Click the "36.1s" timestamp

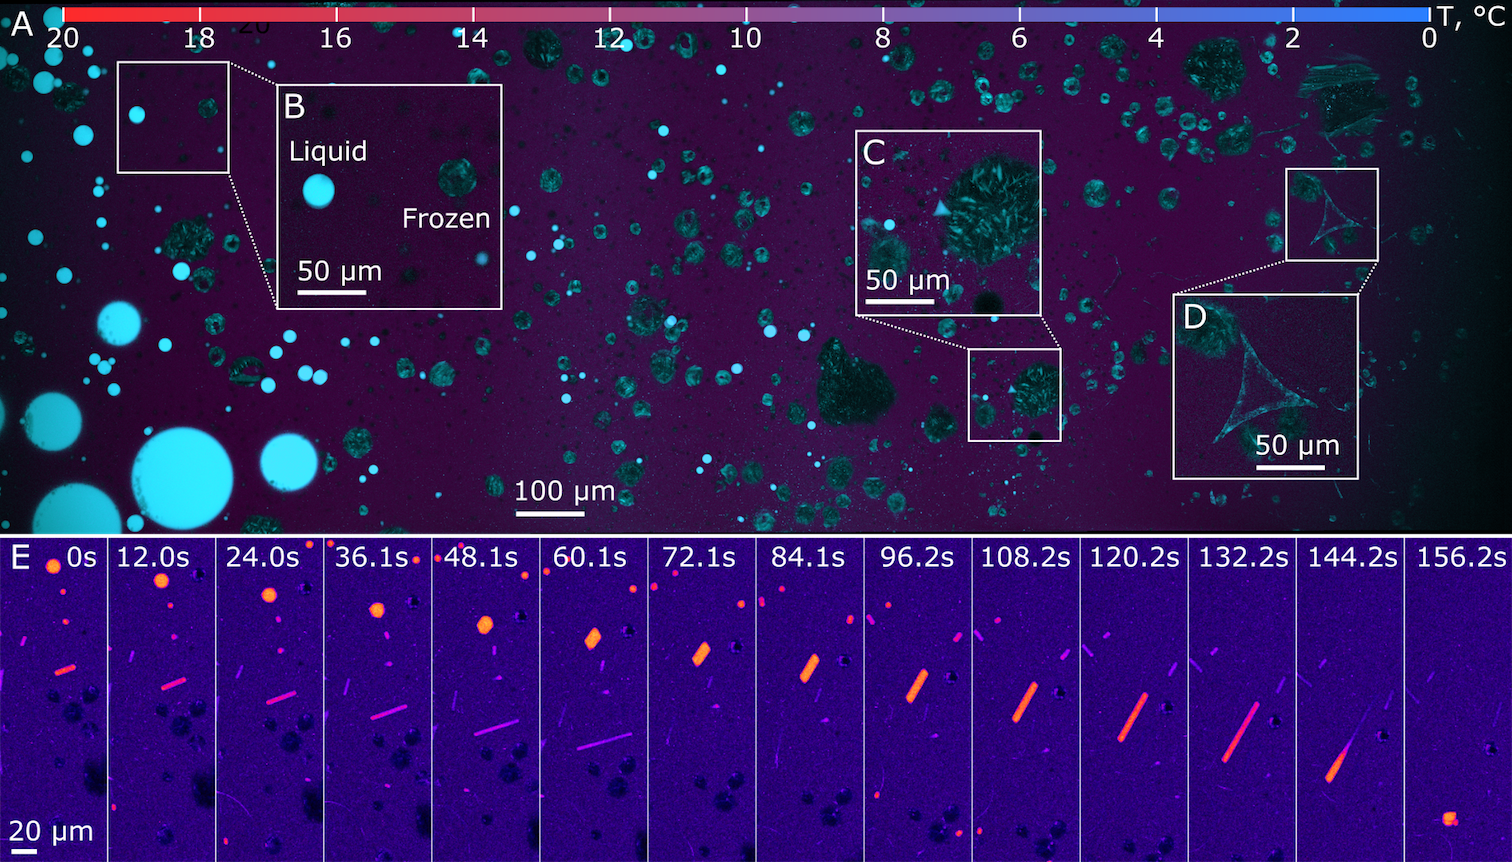[371, 557]
